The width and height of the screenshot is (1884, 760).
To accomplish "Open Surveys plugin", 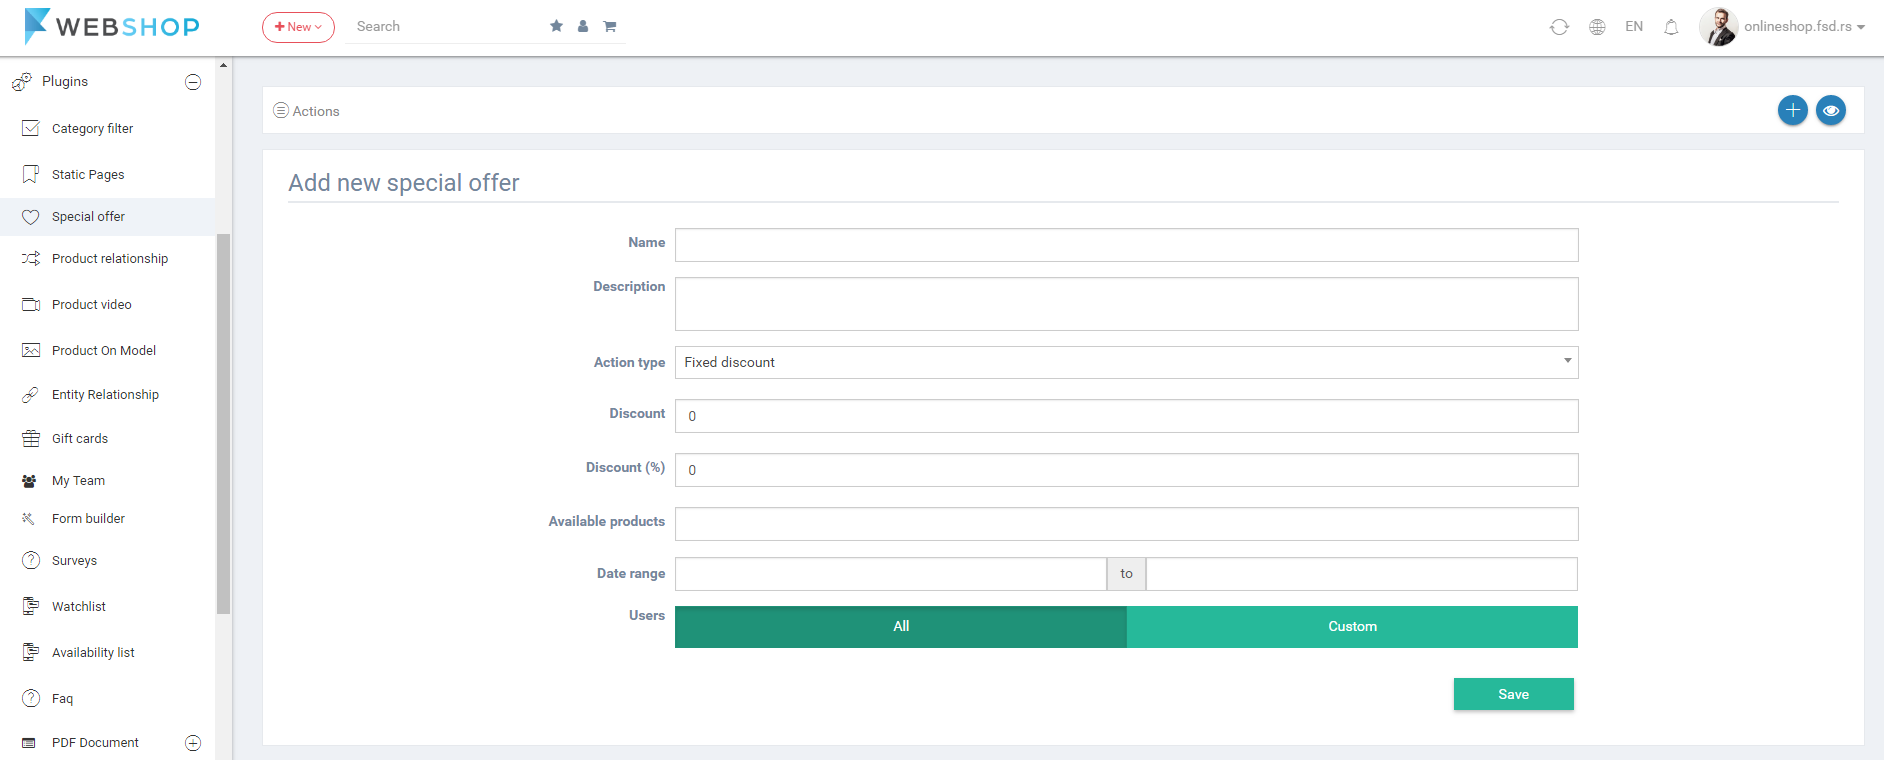I will tap(74, 560).
